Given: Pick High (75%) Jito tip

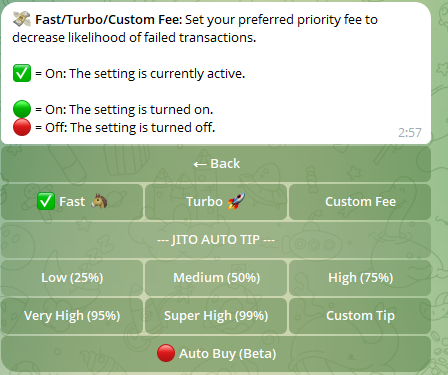Looking at the screenshot, I should tap(360, 278).
